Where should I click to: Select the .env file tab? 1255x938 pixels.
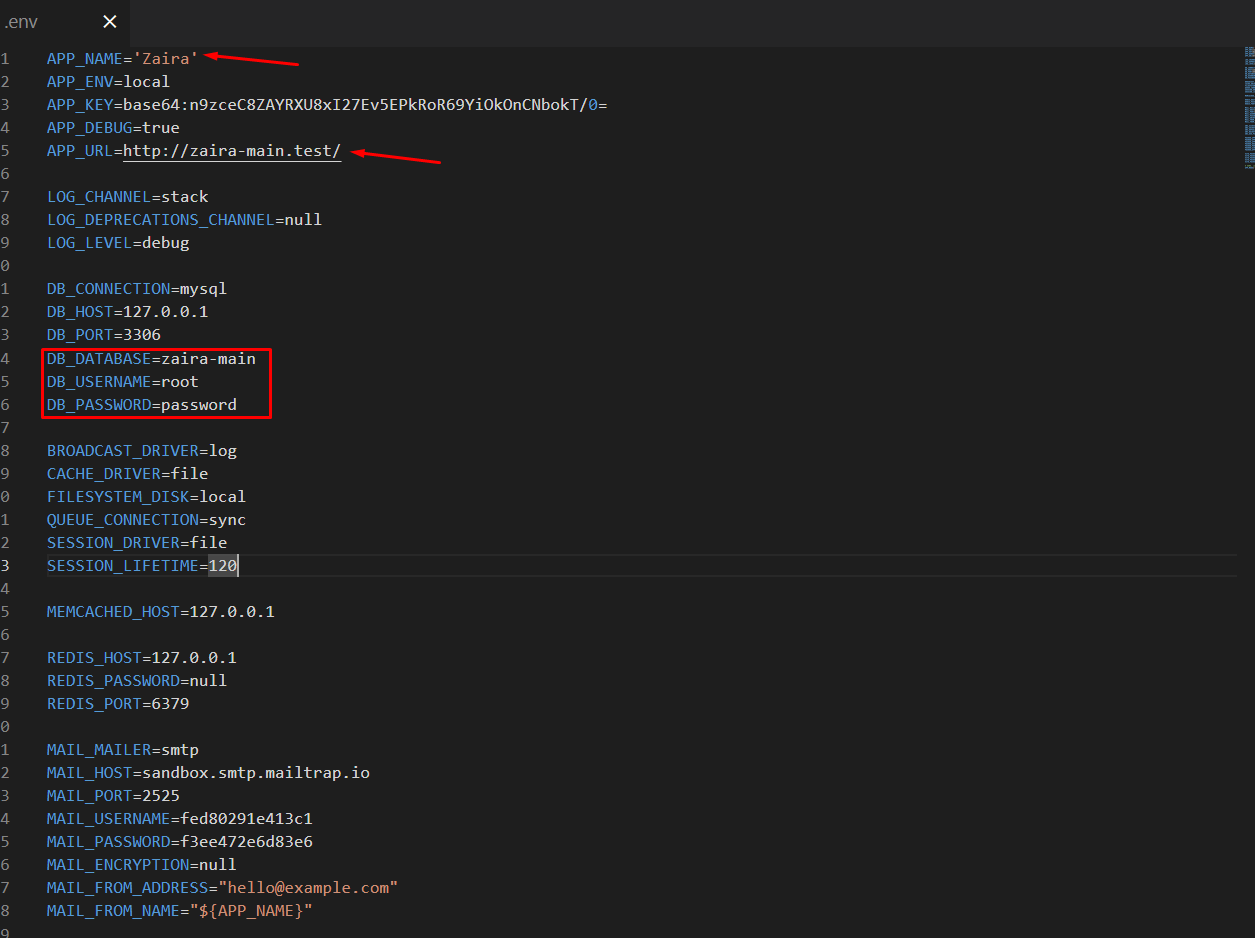click(x=22, y=22)
